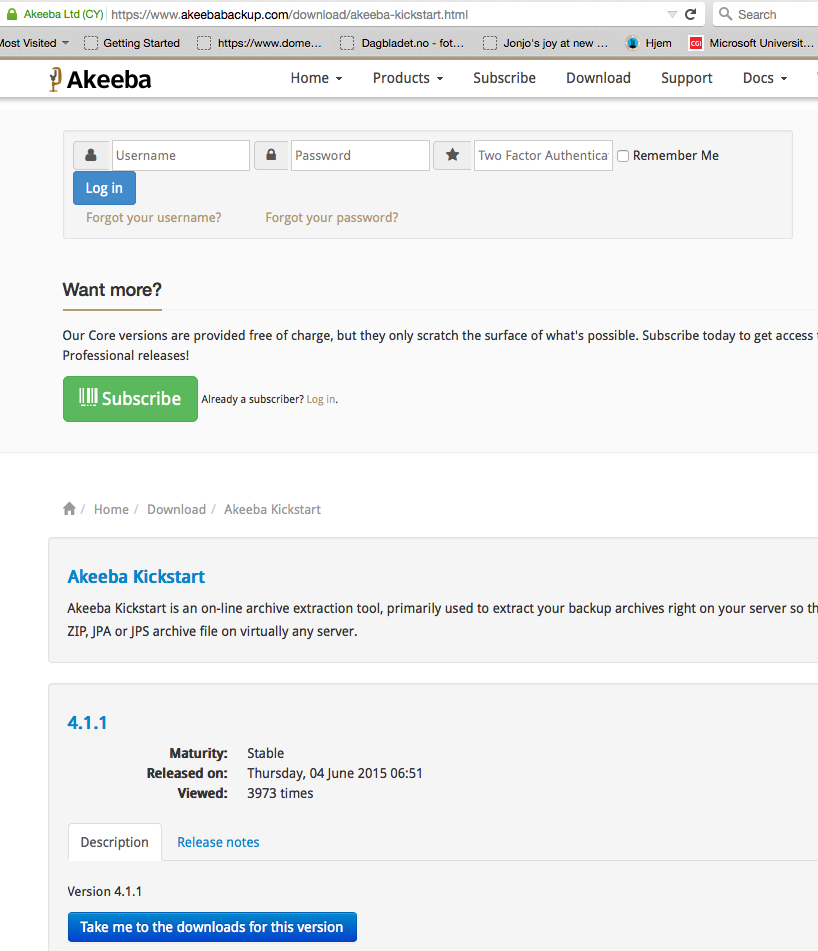The width and height of the screenshot is (818, 951).
Task: Click the 3973 times viewed value
Action: click(280, 793)
